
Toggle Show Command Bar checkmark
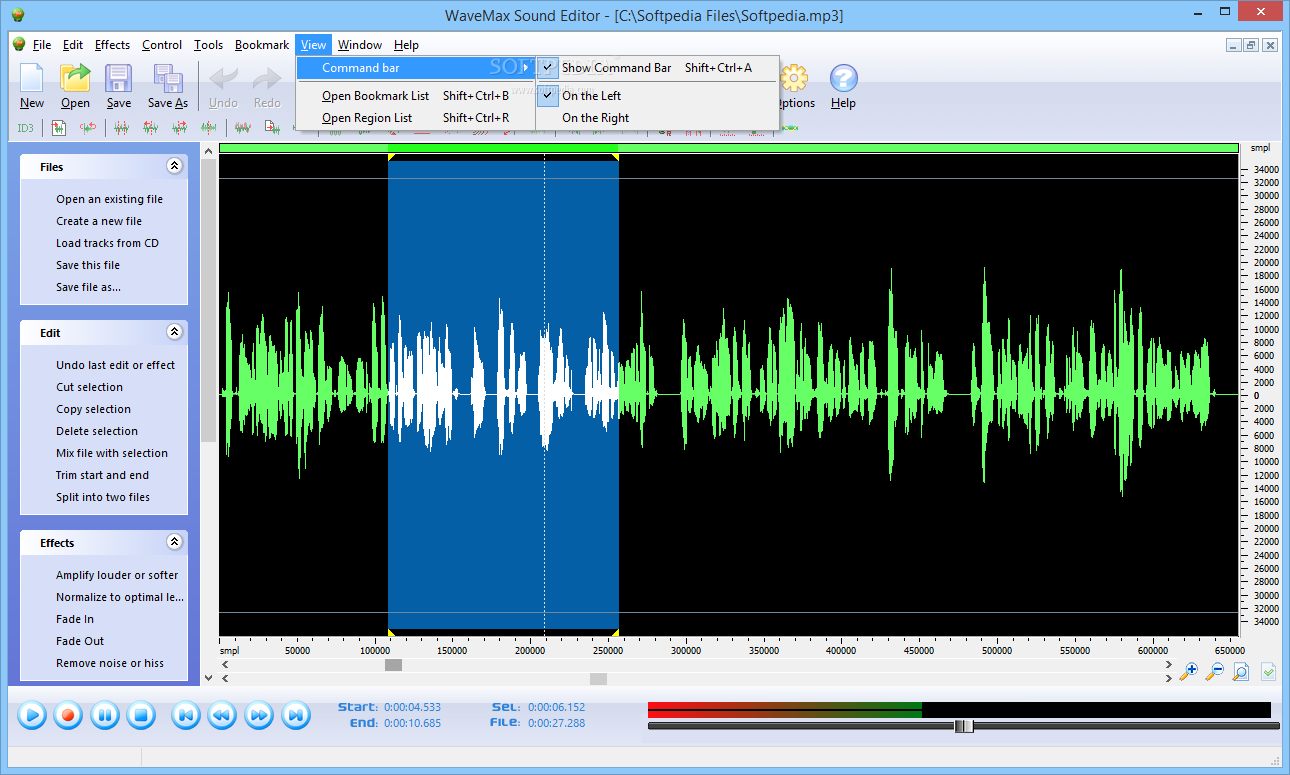[547, 68]
